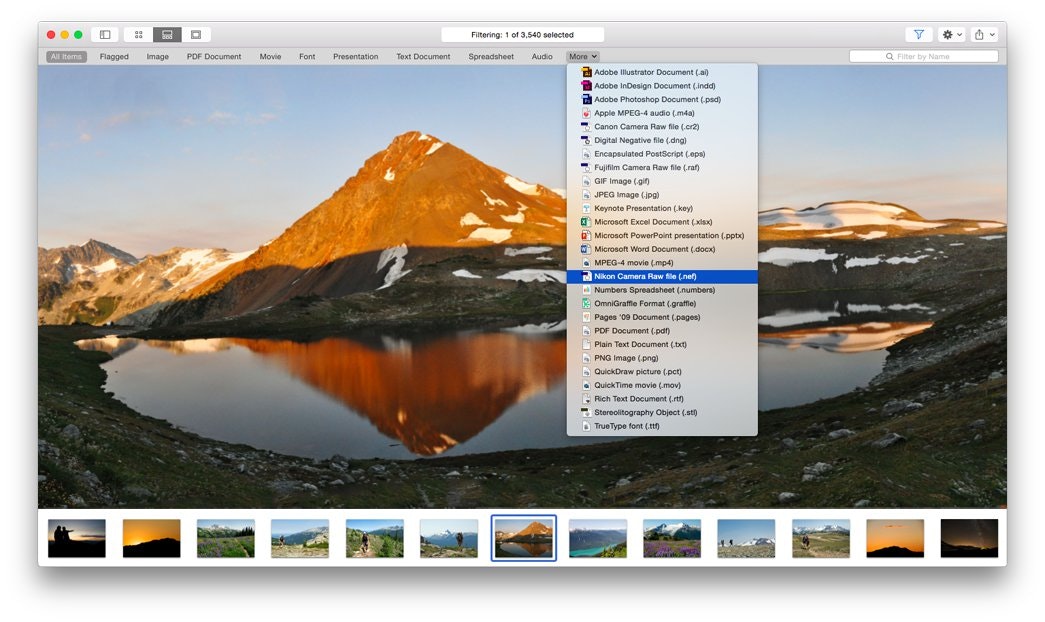Activate the Audio filter
The width and height of the screenshot is (1045, 622).
(541, 56)
